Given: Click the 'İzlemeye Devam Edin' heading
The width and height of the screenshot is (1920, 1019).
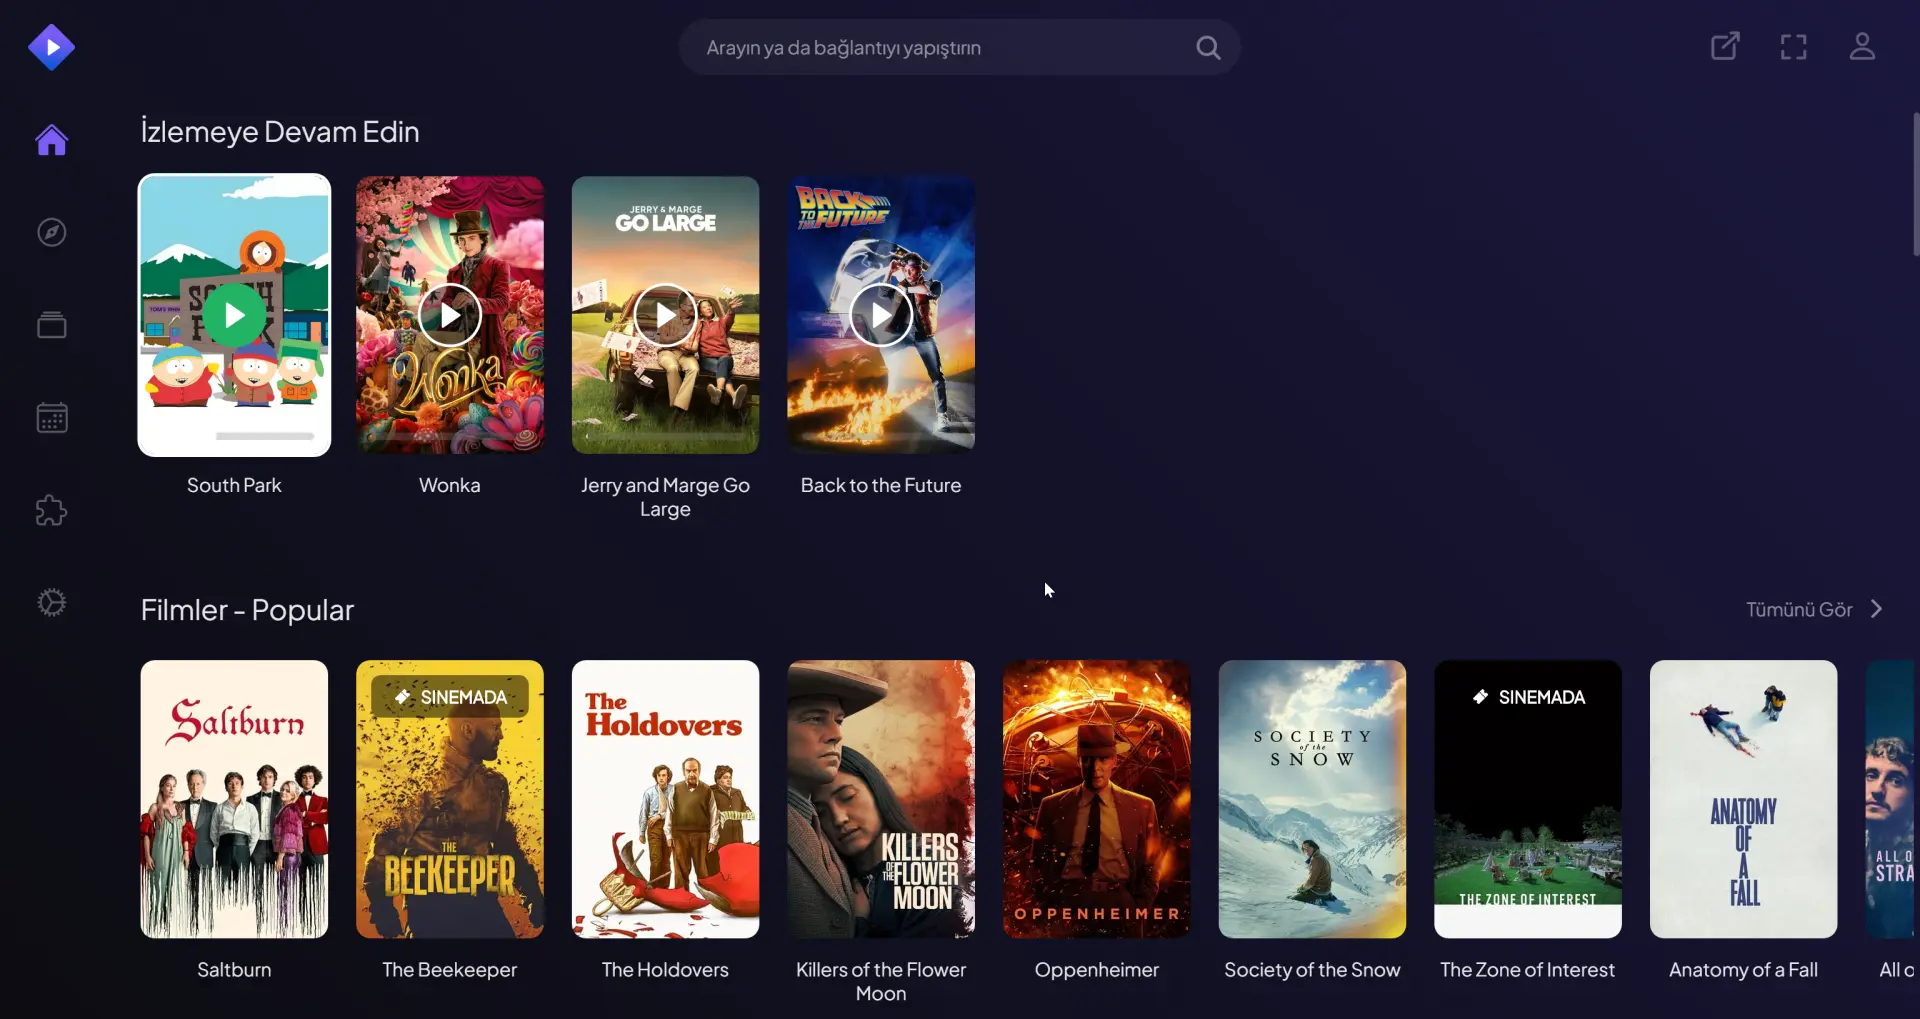Looking at the screenshot, I should [280, 132].
